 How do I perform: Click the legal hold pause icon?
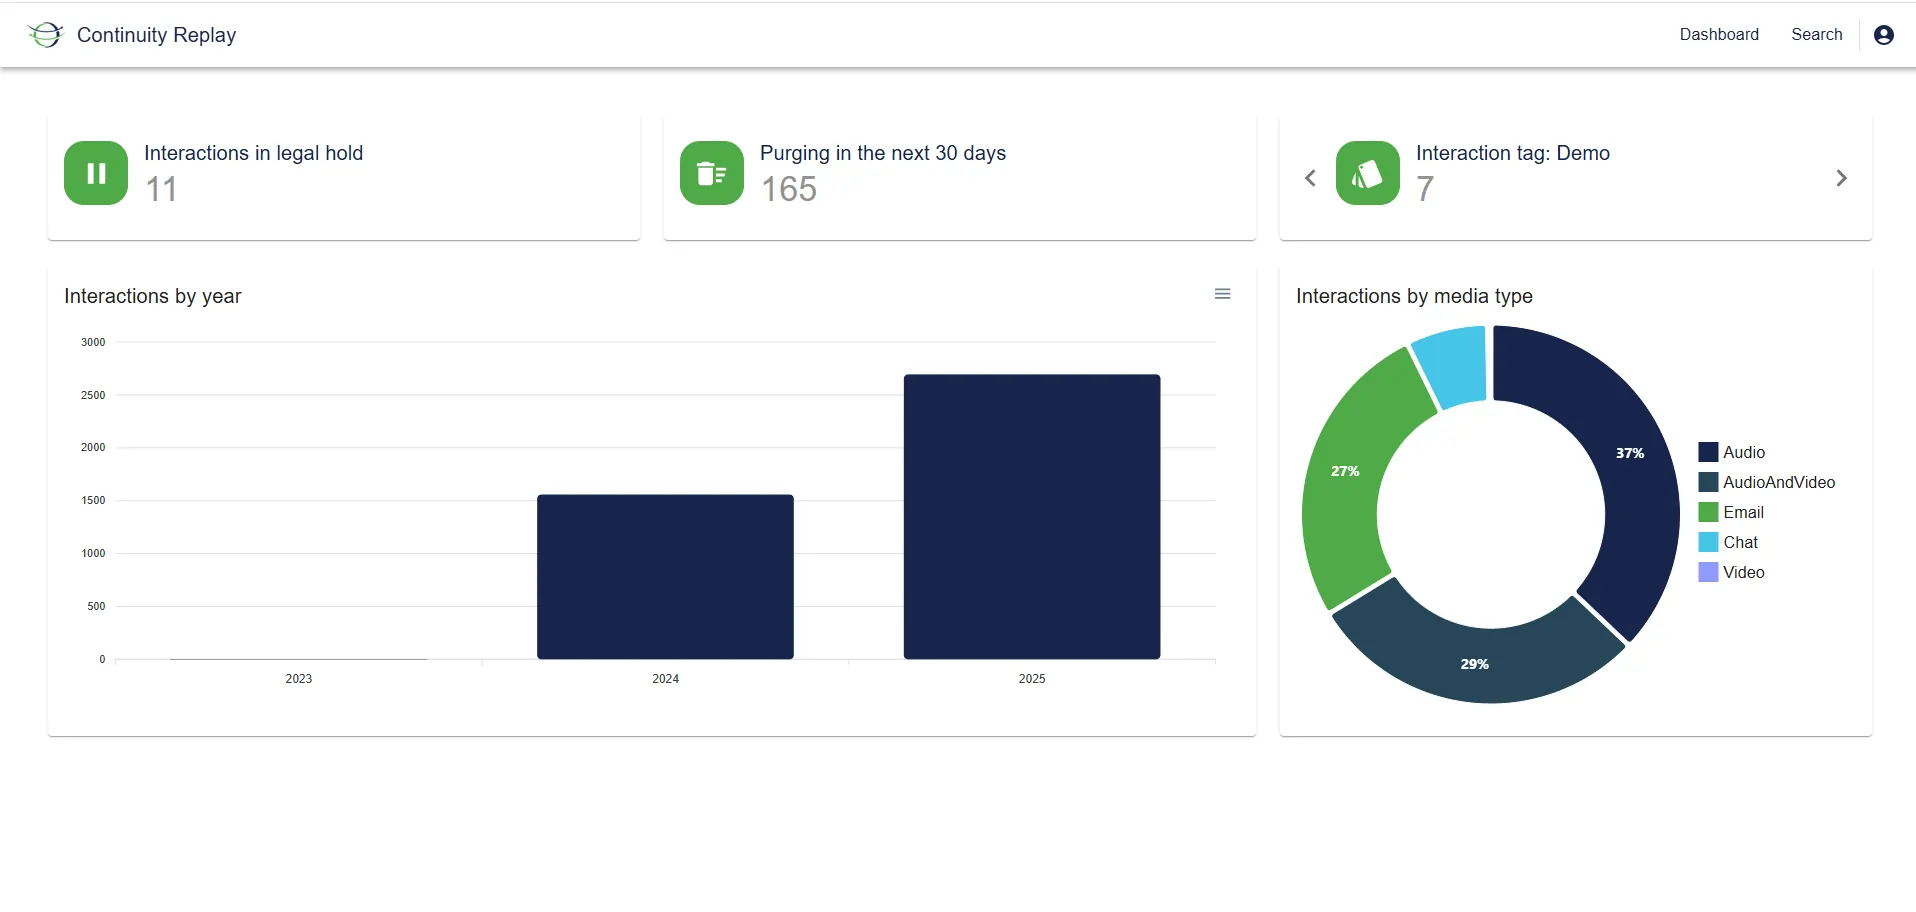pos(96,173)
